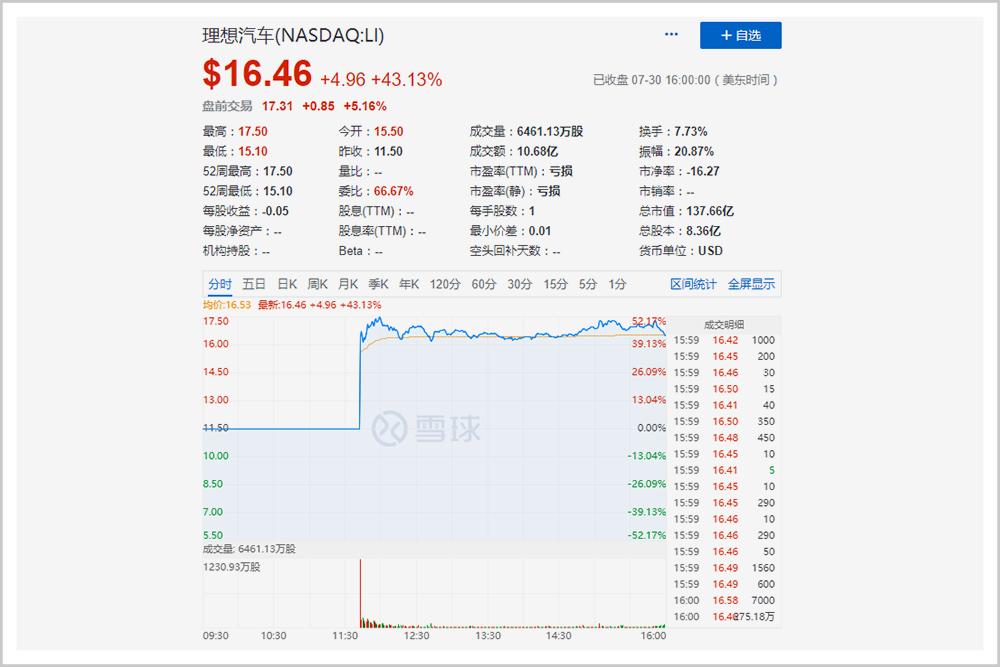This screenshot has height=667, width=1000.
Task: Pick the 1分 chart tab
Action: [x=617, y=284]
